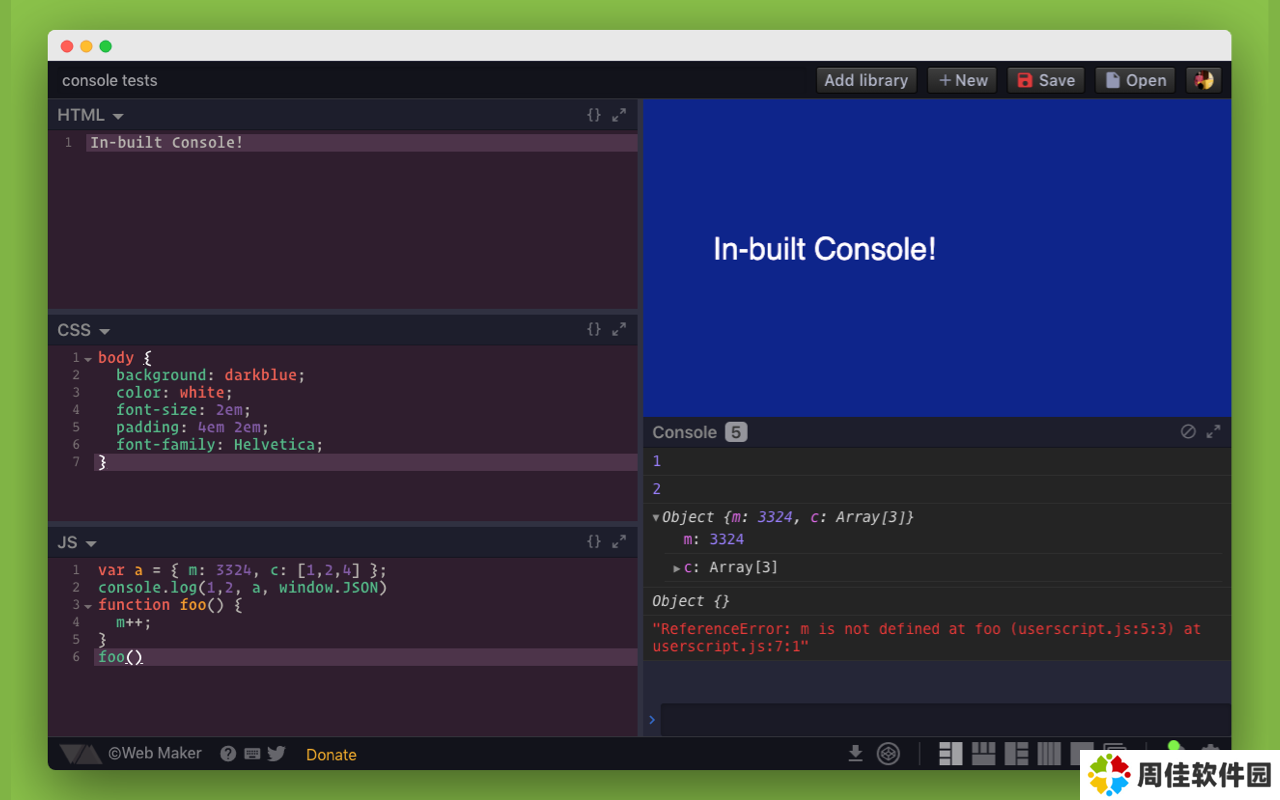This screenshot has height=800, width=1280.
Task: Click the Add library button
Action: pyautogui.click(x=866, y=80)
